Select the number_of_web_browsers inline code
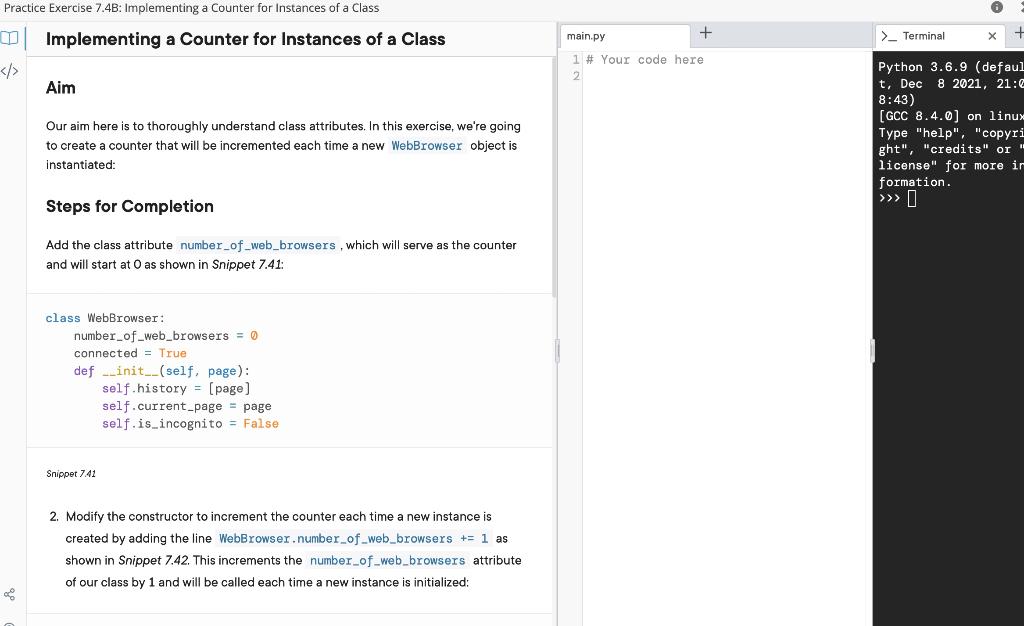Screen dimensions: 1024x626 (x=258, y=245)
